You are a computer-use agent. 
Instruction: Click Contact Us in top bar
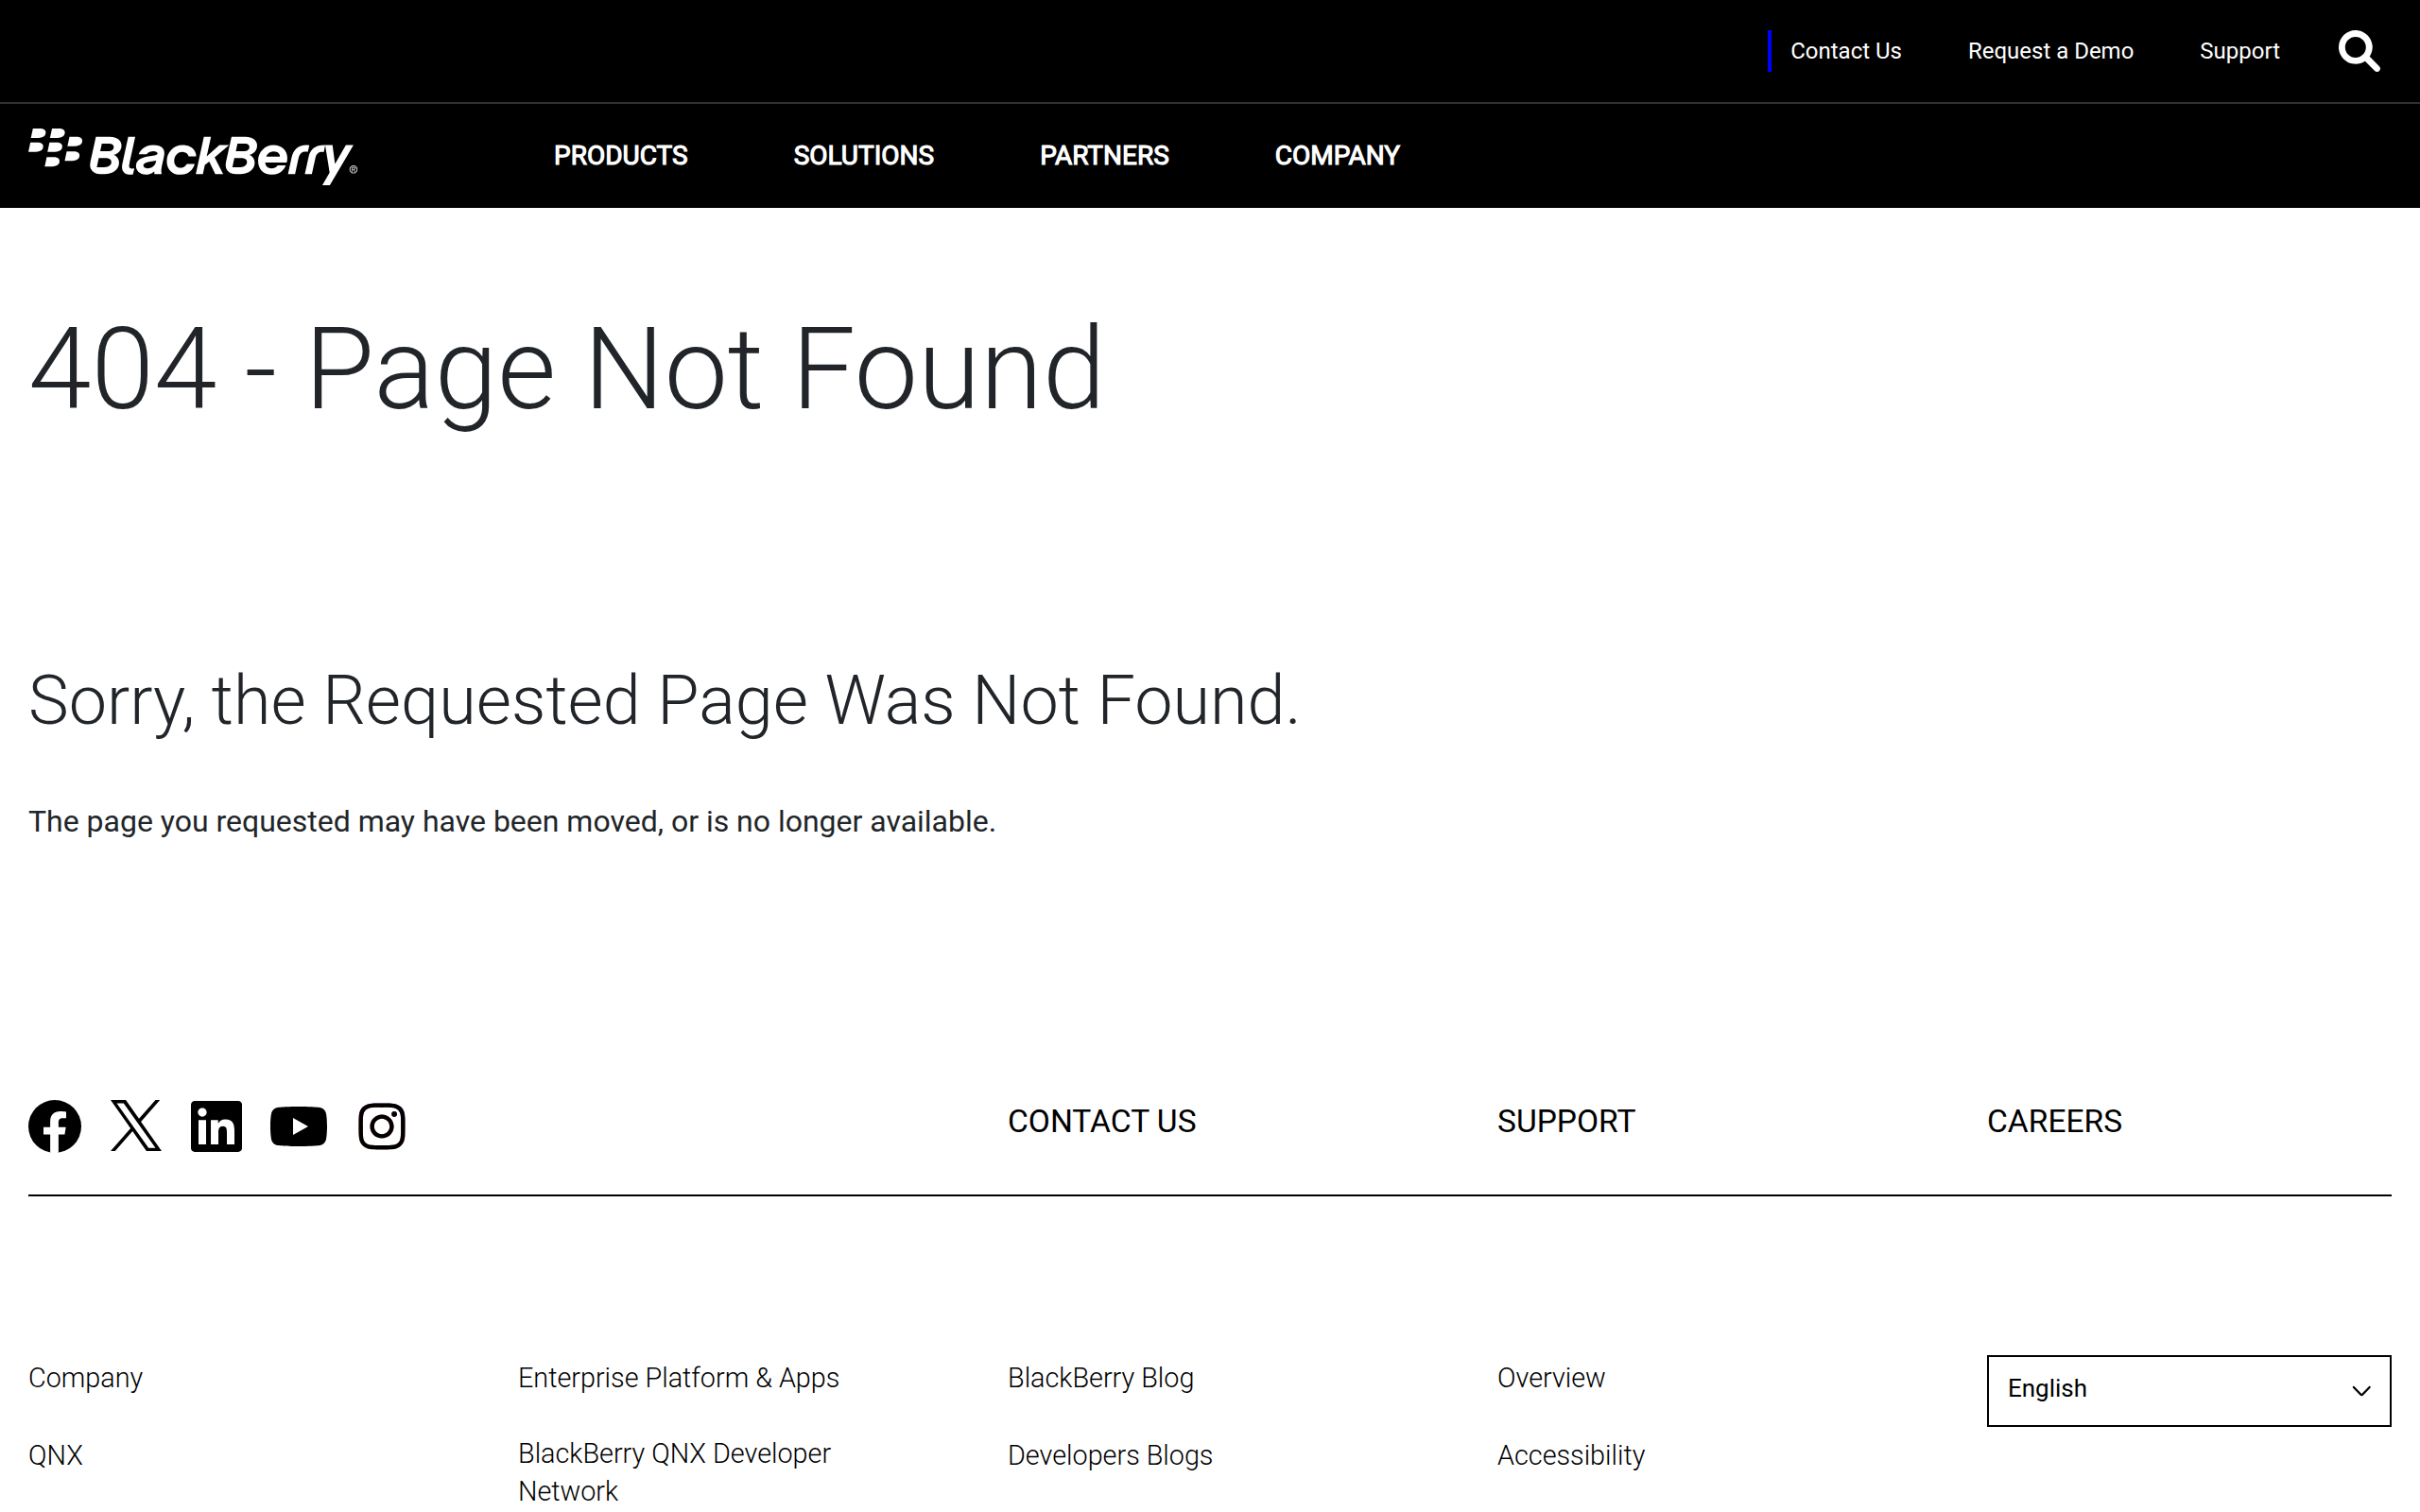pyautogui.click(x=1845, y=51)
